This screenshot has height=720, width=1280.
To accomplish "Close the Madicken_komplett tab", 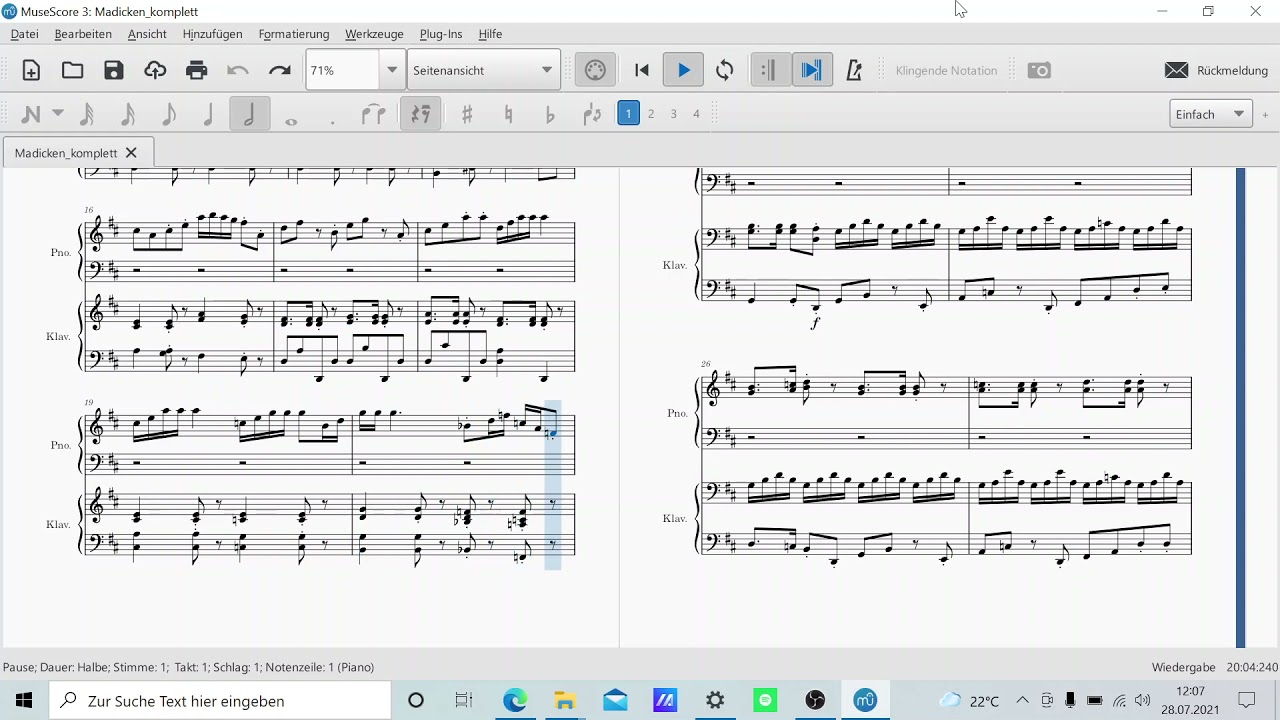I will tap(131, 153).
